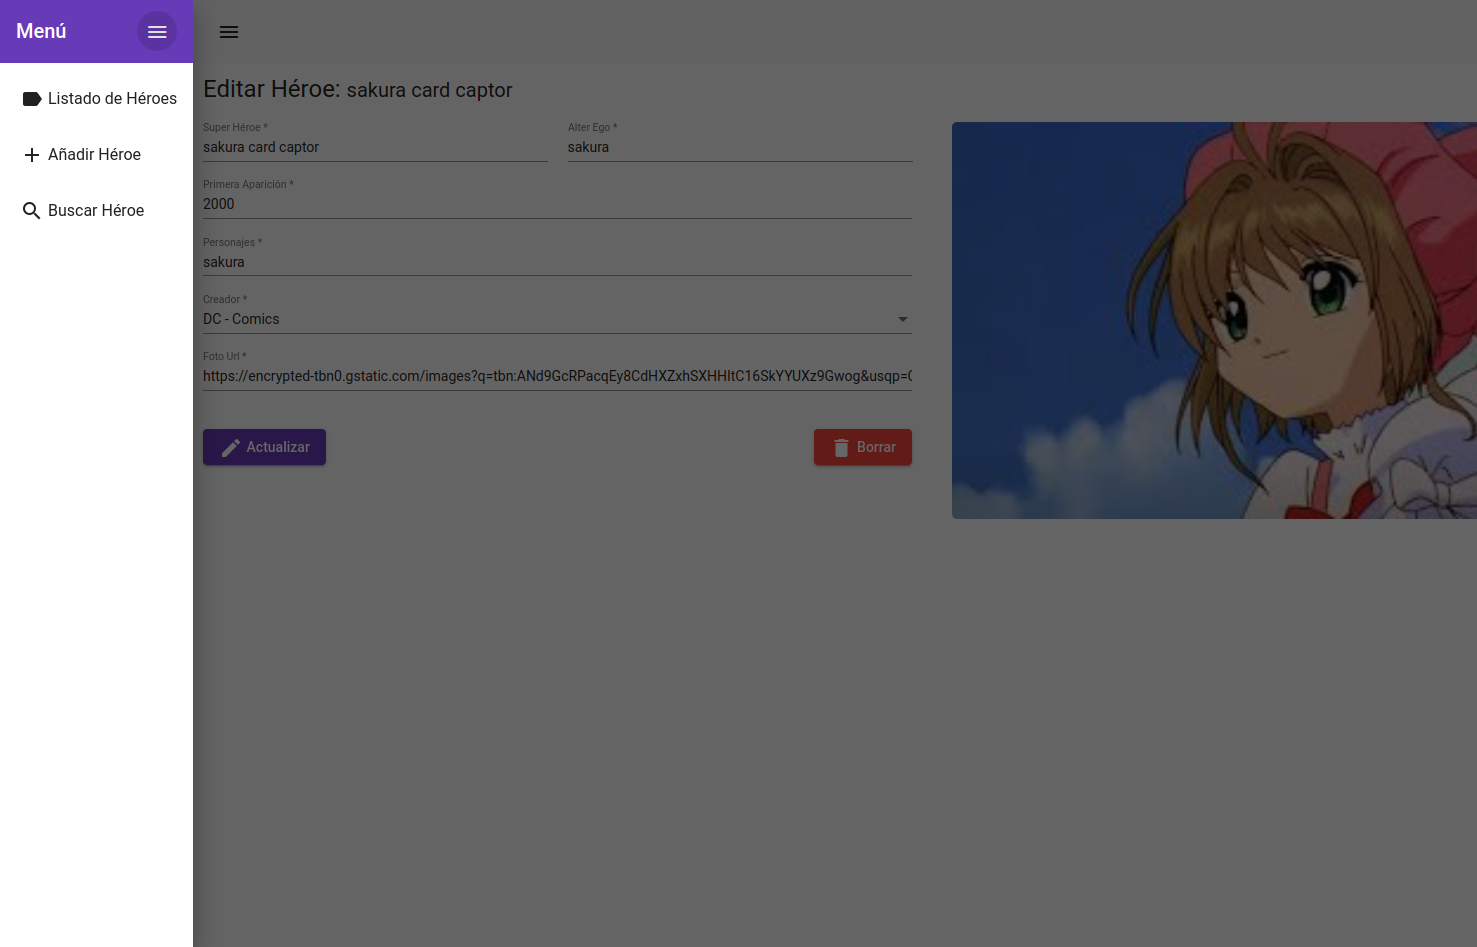The width and height of the screenshot is (1477, 947).
Task: Click the Personajes field containing sakura
Action: pos(557,262)
